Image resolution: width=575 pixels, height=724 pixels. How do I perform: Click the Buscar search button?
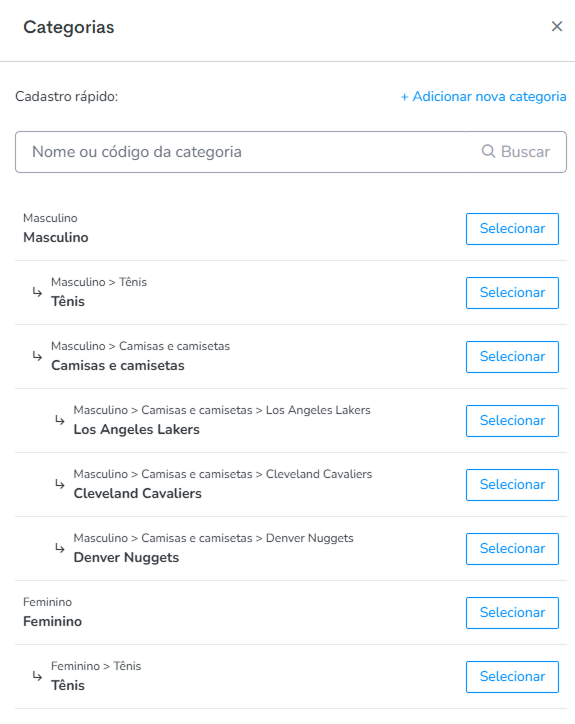point(516,152)
